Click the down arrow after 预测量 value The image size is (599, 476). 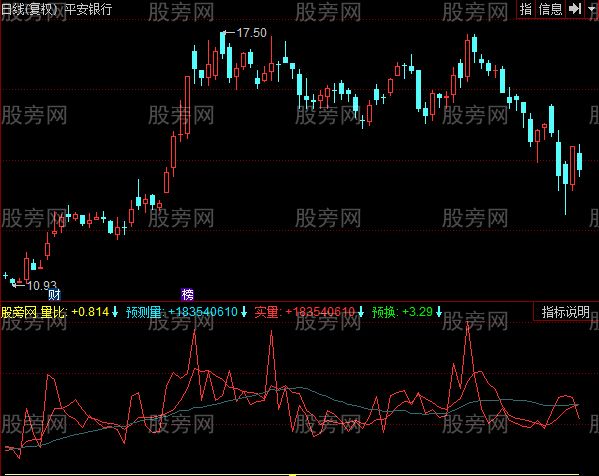point(244,312)
